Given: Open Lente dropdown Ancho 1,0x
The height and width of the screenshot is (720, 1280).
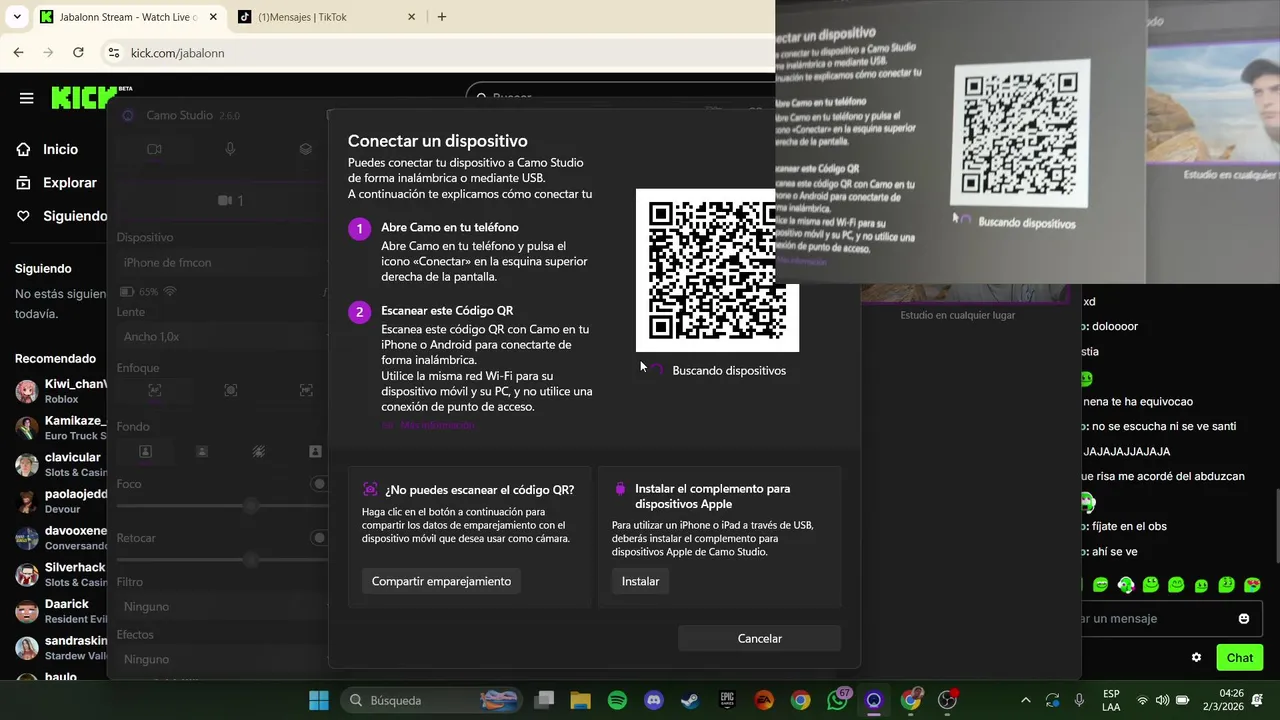Looking at the screenshot, I should click(222, 337).
